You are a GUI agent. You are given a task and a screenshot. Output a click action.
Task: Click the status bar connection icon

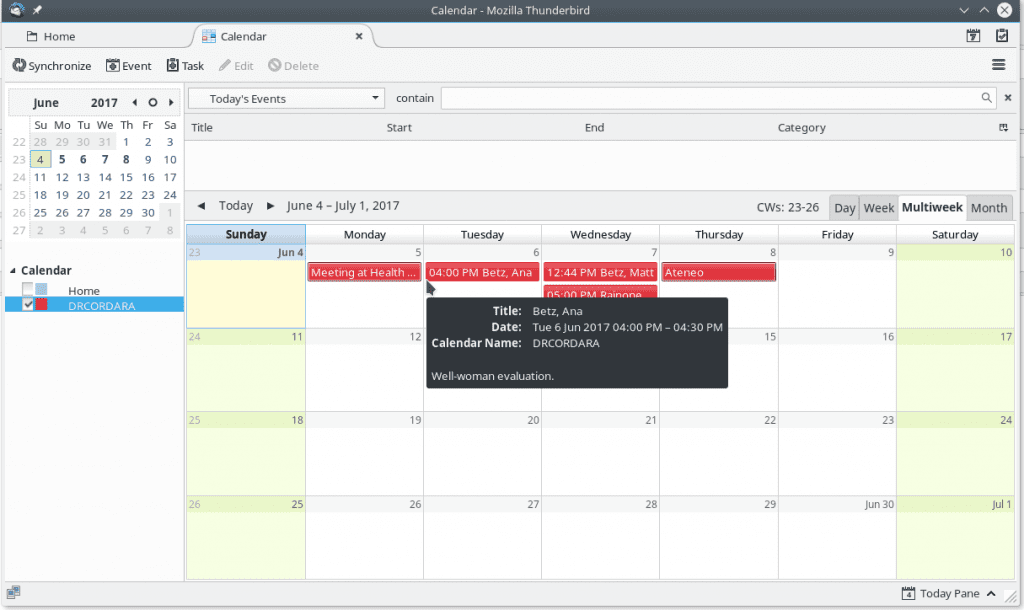[x=13, y=592]
